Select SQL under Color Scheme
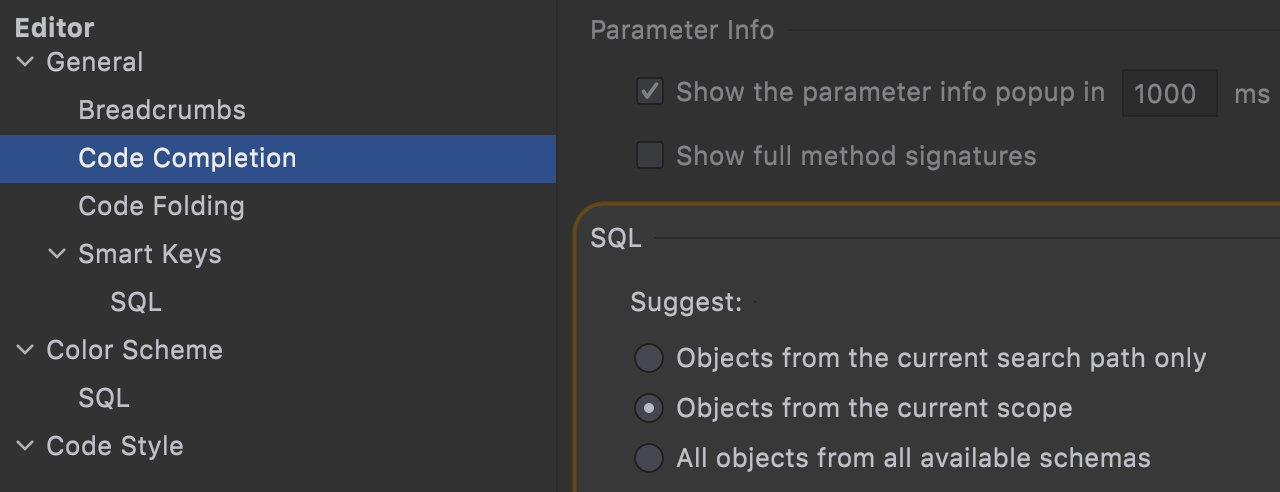This screenshot has width=1280, height=492. pyautogui.click(x=104, y=398)
